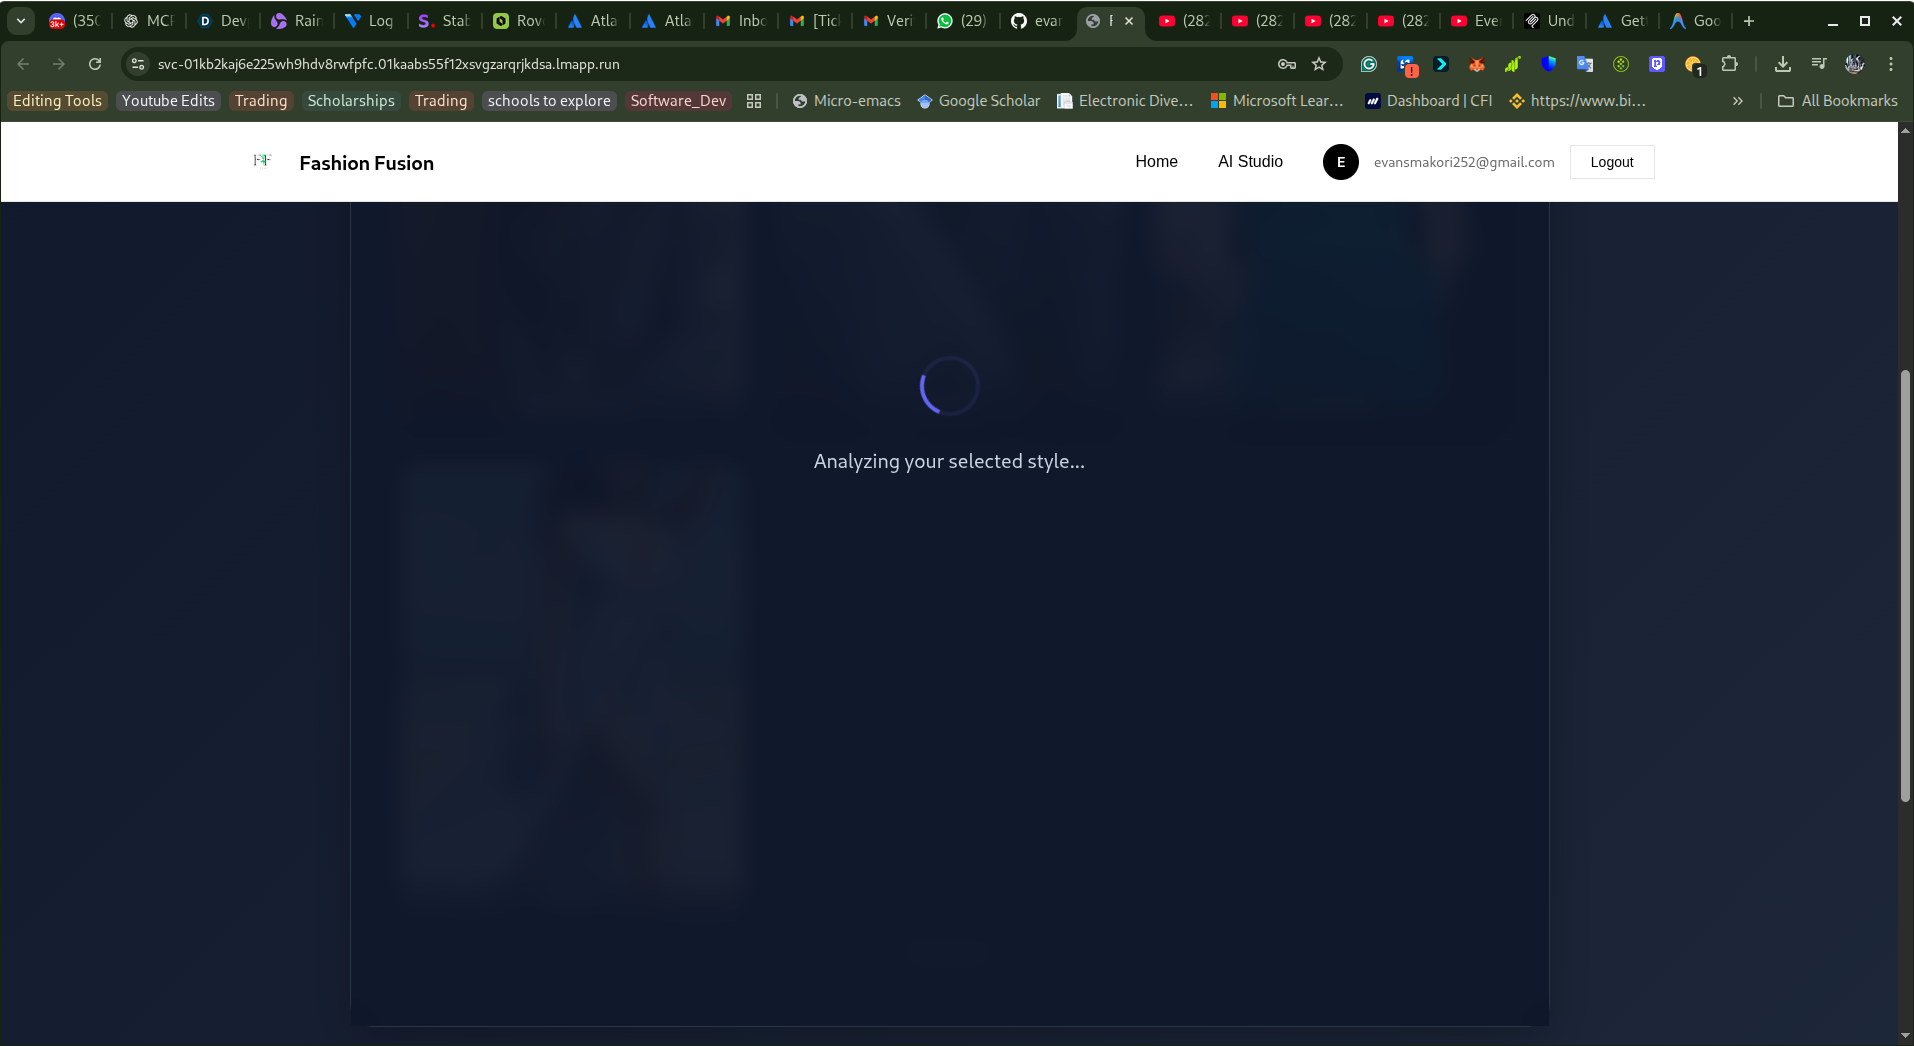
Task: Open the Extensions puzzle piece menu
Action: (x=1730, y=64)
